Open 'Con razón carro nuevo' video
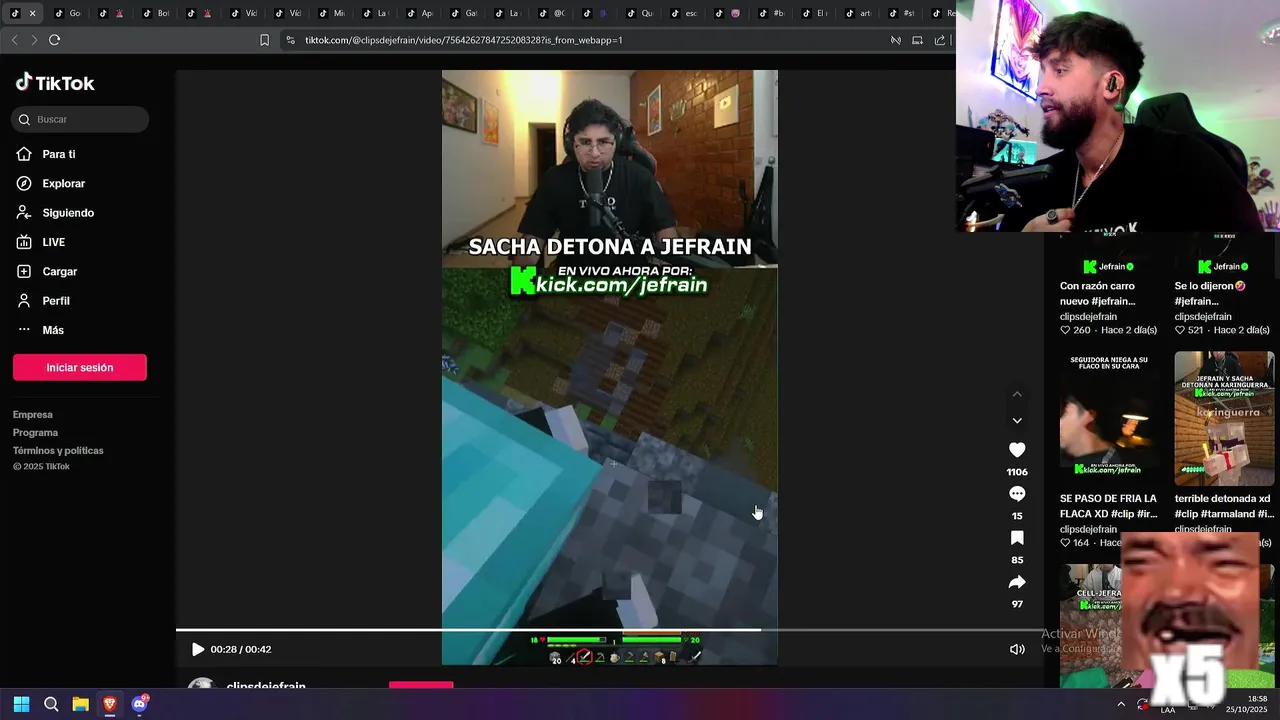 point(1098,293)
